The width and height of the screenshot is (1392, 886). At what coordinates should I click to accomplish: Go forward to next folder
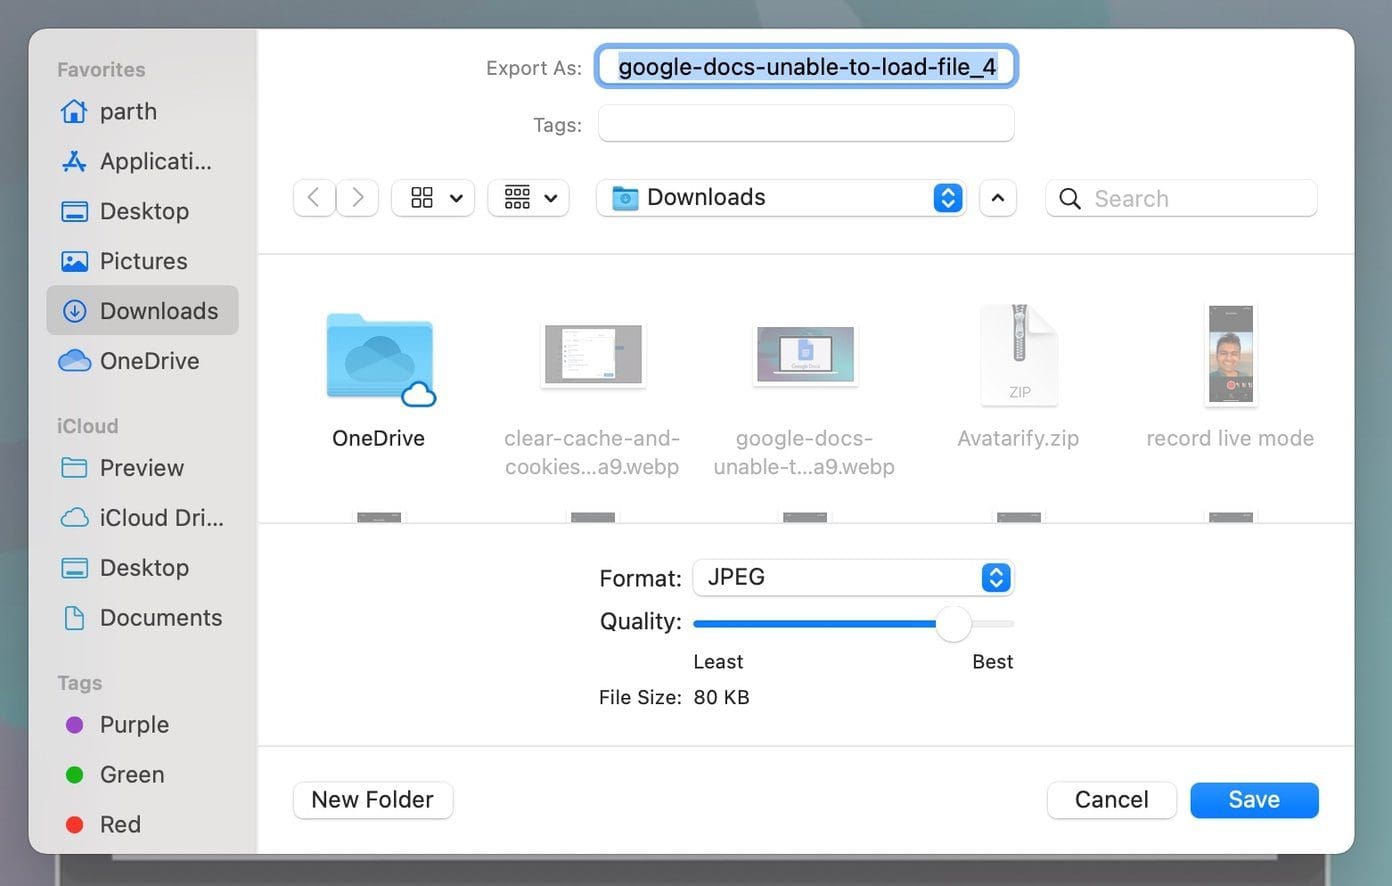[x=357, y=198]
